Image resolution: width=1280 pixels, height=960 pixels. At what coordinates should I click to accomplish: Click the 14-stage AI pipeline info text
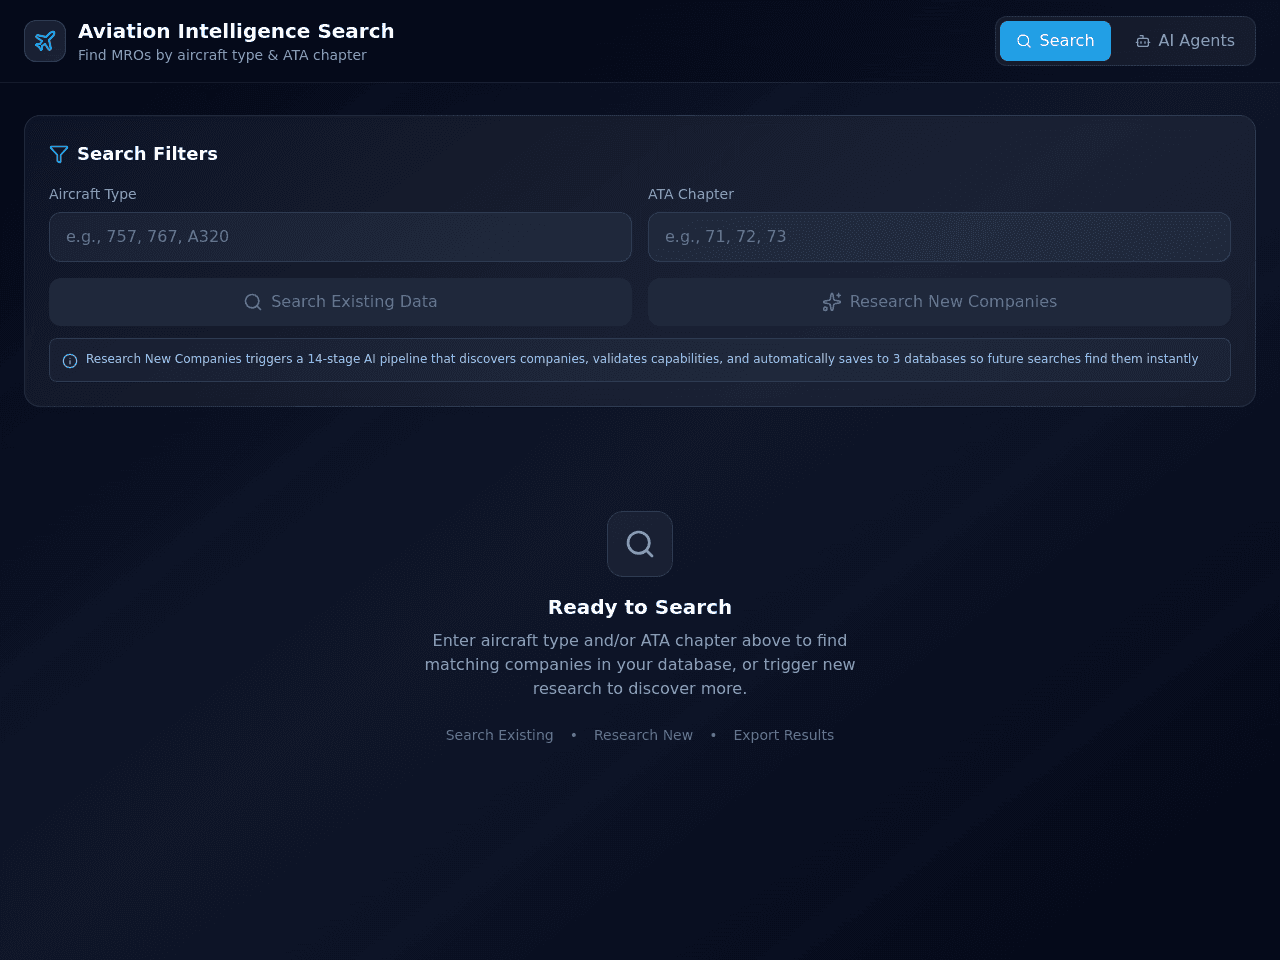[x=642, y=359]
